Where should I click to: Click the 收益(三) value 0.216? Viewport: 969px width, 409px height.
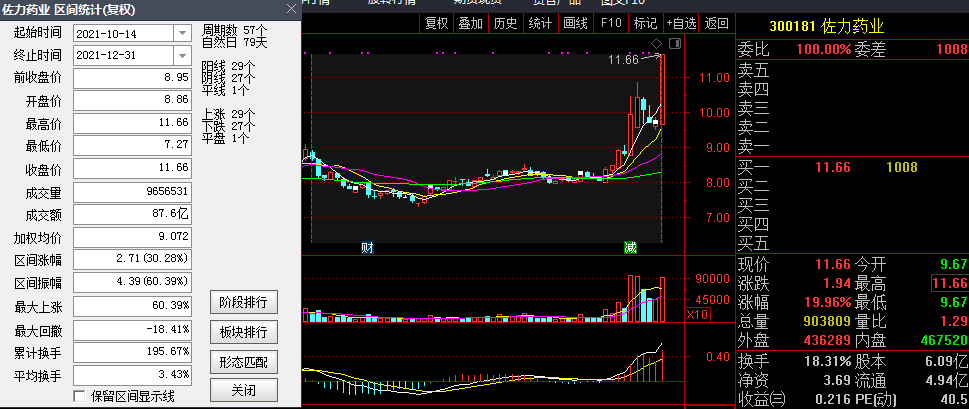[832, 399]
